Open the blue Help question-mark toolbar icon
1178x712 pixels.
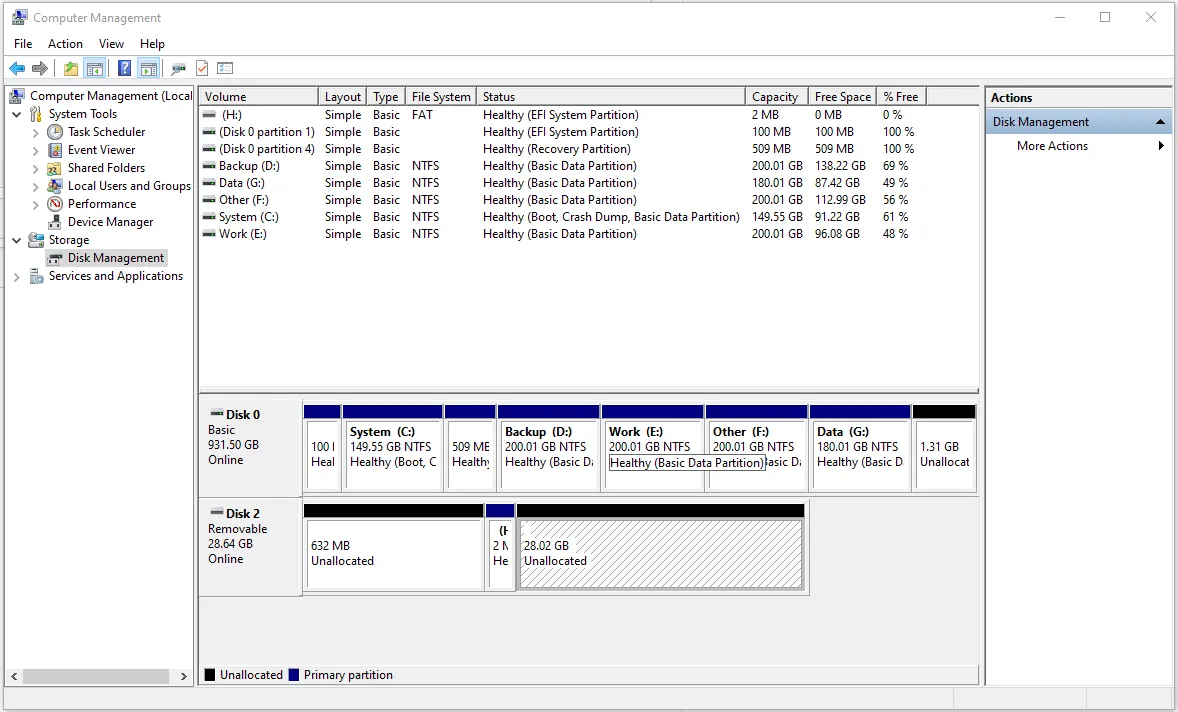125,68
